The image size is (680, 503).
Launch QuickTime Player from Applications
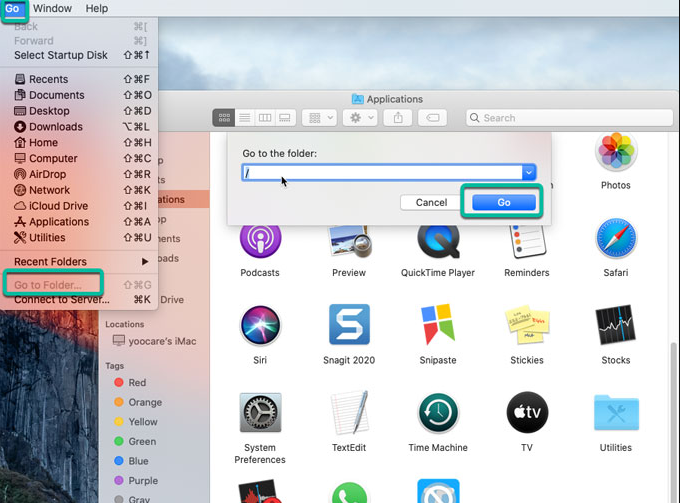point(437,240)
